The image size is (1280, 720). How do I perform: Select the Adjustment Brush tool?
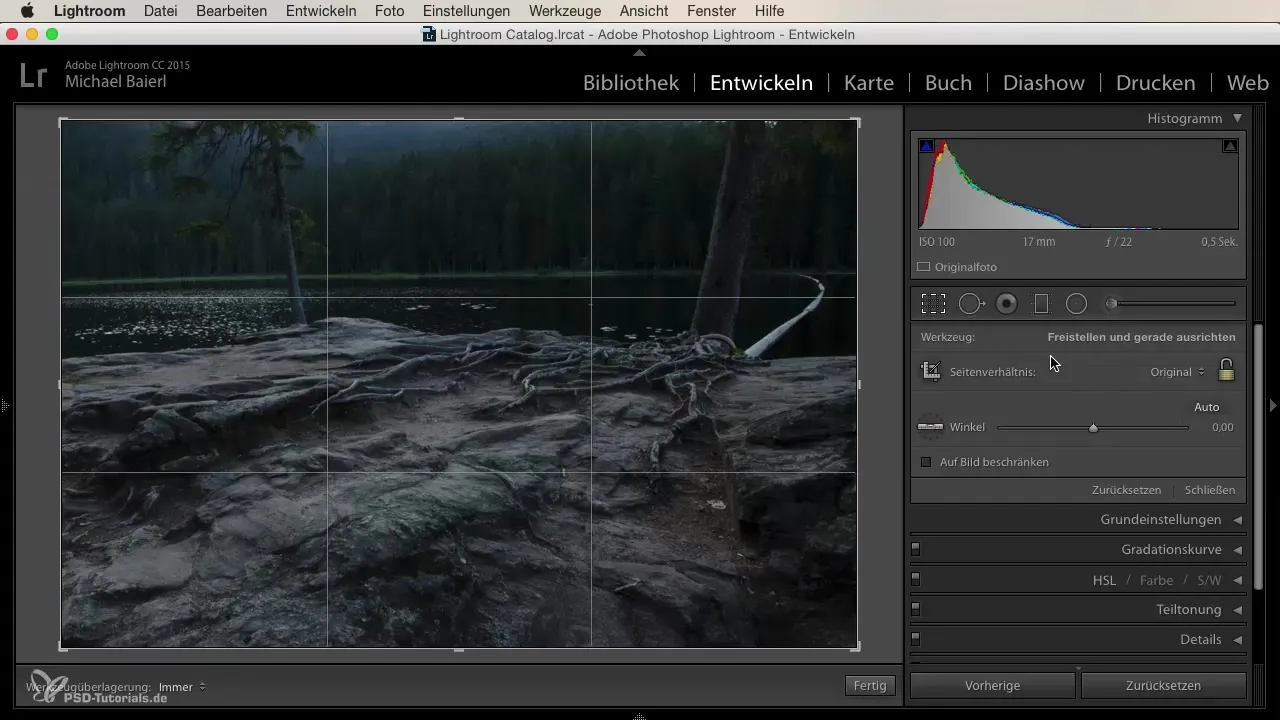tap(1171, 303)
